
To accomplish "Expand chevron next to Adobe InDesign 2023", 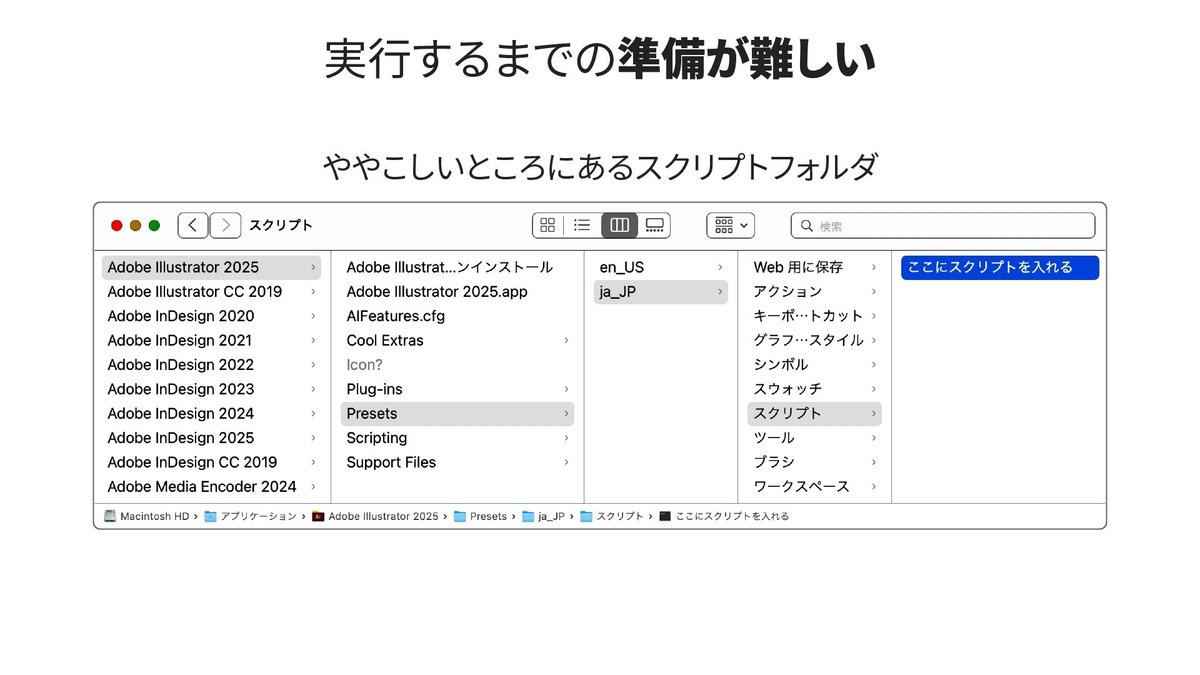I will coord(313,389).
